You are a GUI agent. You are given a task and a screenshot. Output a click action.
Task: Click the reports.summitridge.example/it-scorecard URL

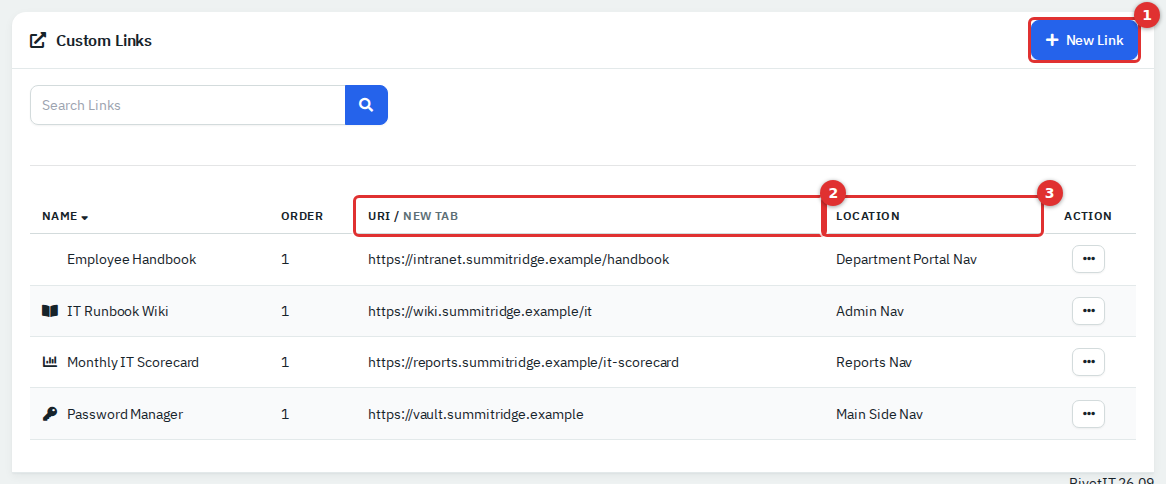pos(524,362)
